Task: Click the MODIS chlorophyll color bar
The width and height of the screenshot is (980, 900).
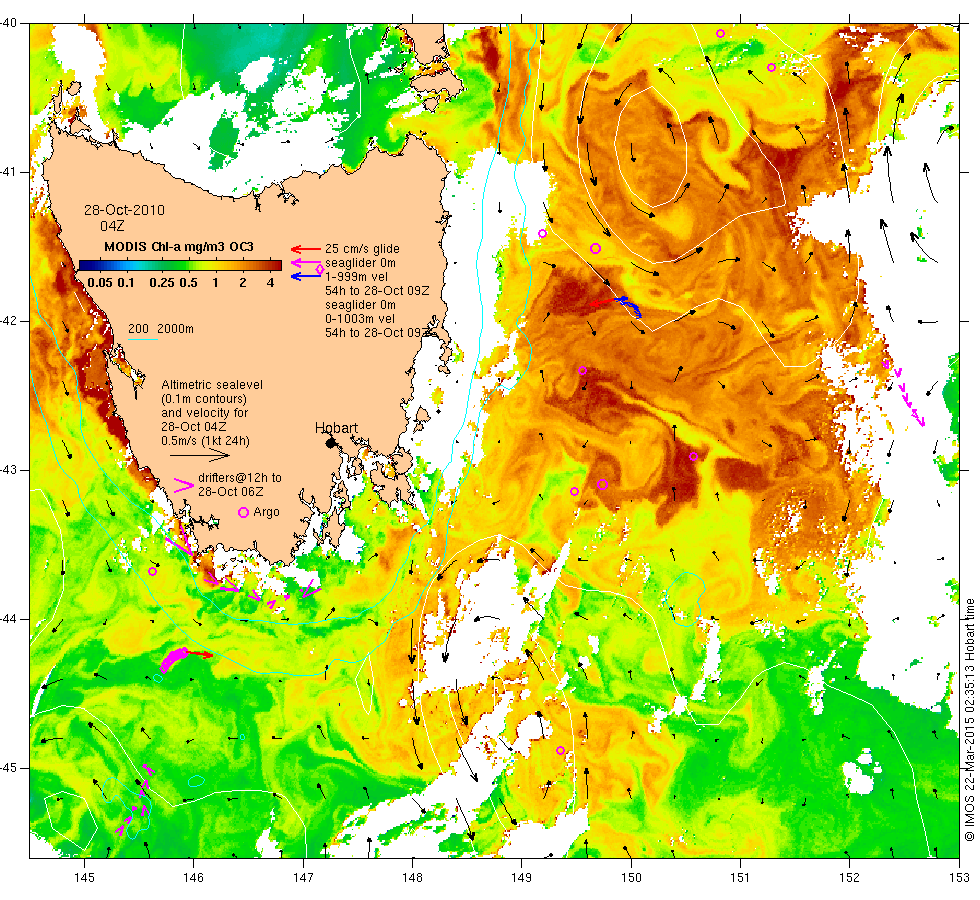Action: pyautogui.click(x=180, y=266)
